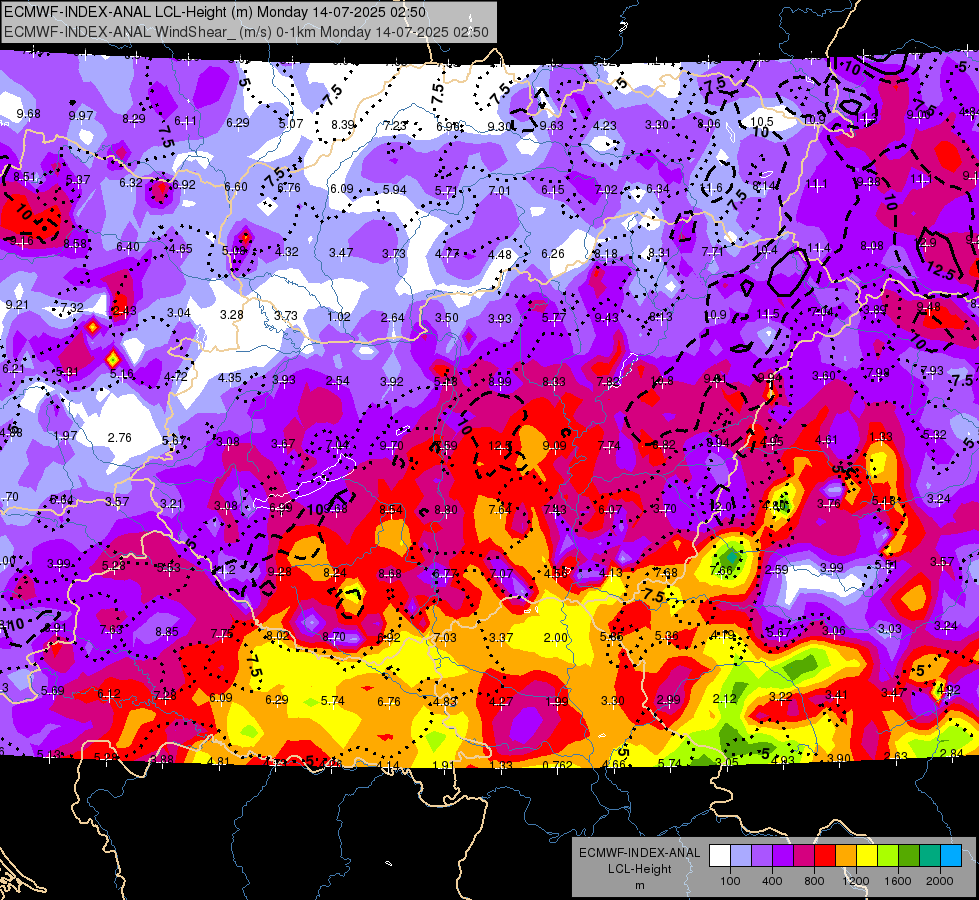
Task: Click the red legend swatch
Action: click(x=825, y=856)
